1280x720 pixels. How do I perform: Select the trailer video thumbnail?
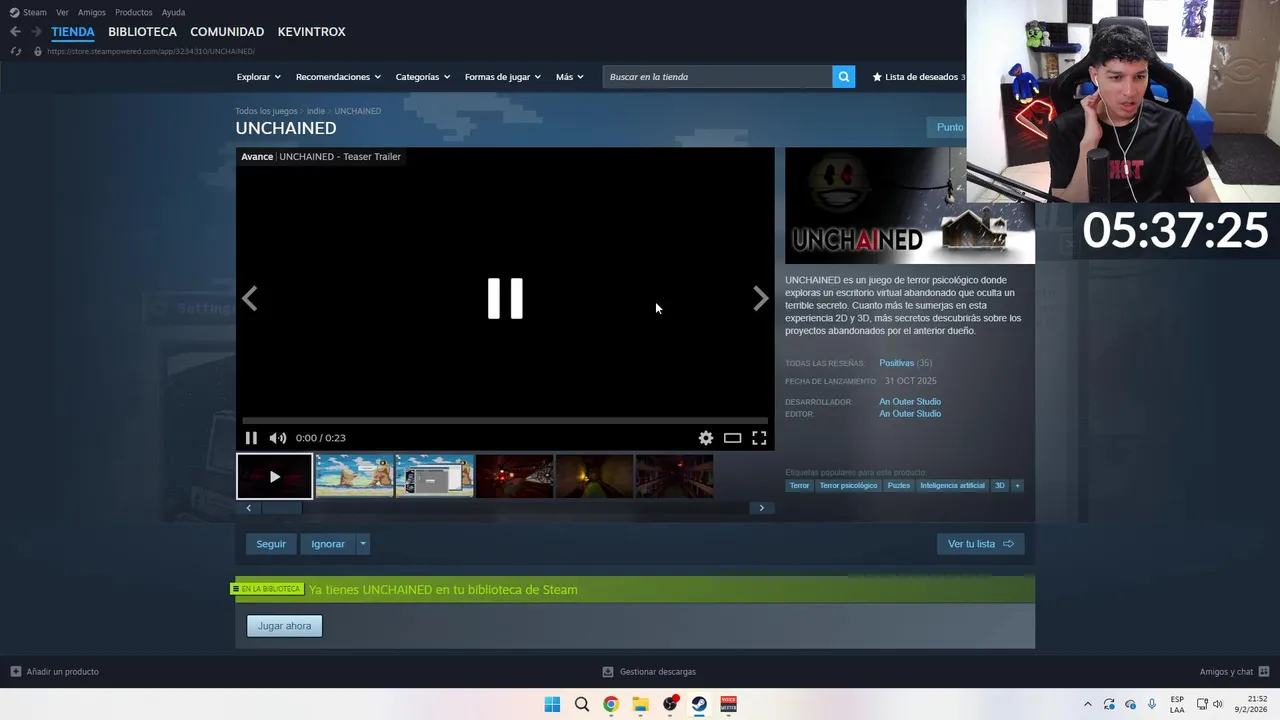click(274, 477)
